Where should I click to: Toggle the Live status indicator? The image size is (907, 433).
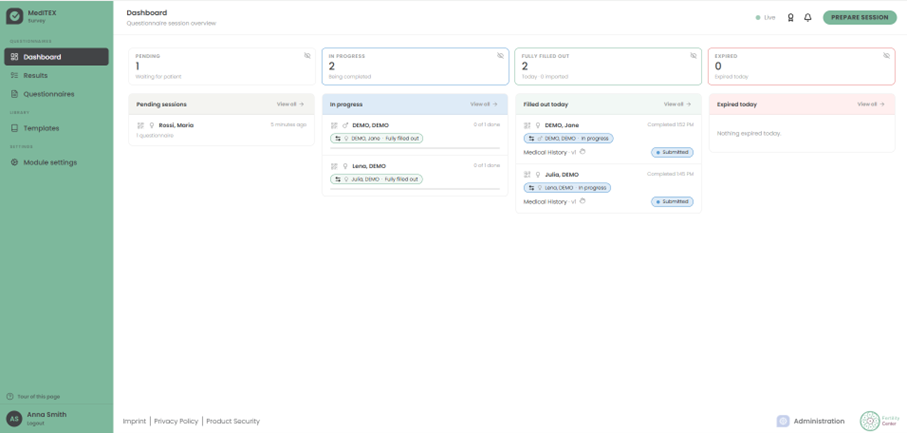765,17
